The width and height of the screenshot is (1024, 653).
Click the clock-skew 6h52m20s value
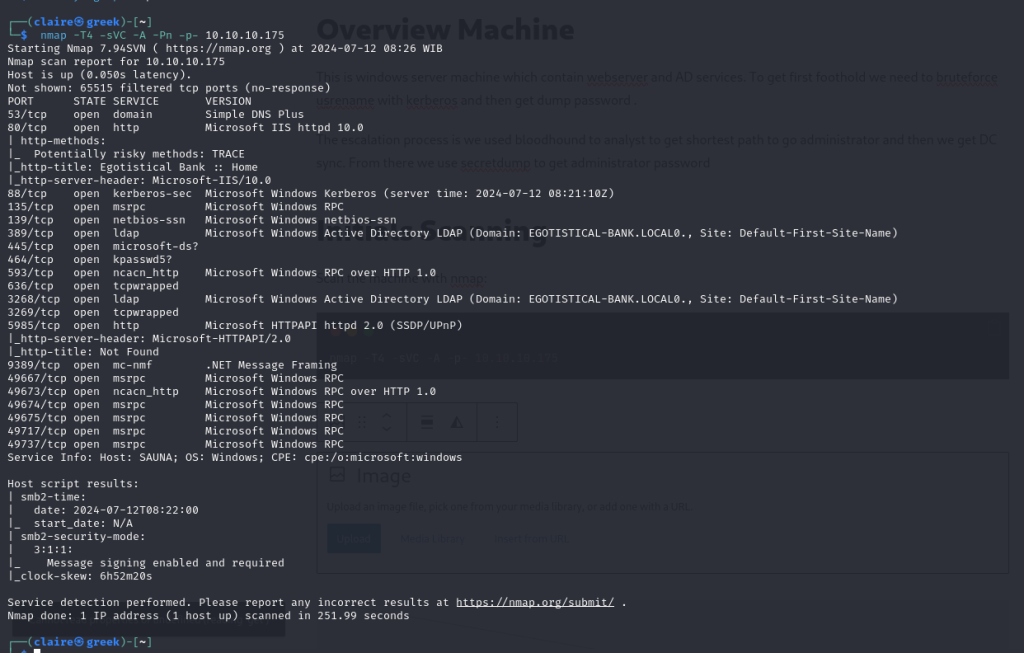coord(126,576)
